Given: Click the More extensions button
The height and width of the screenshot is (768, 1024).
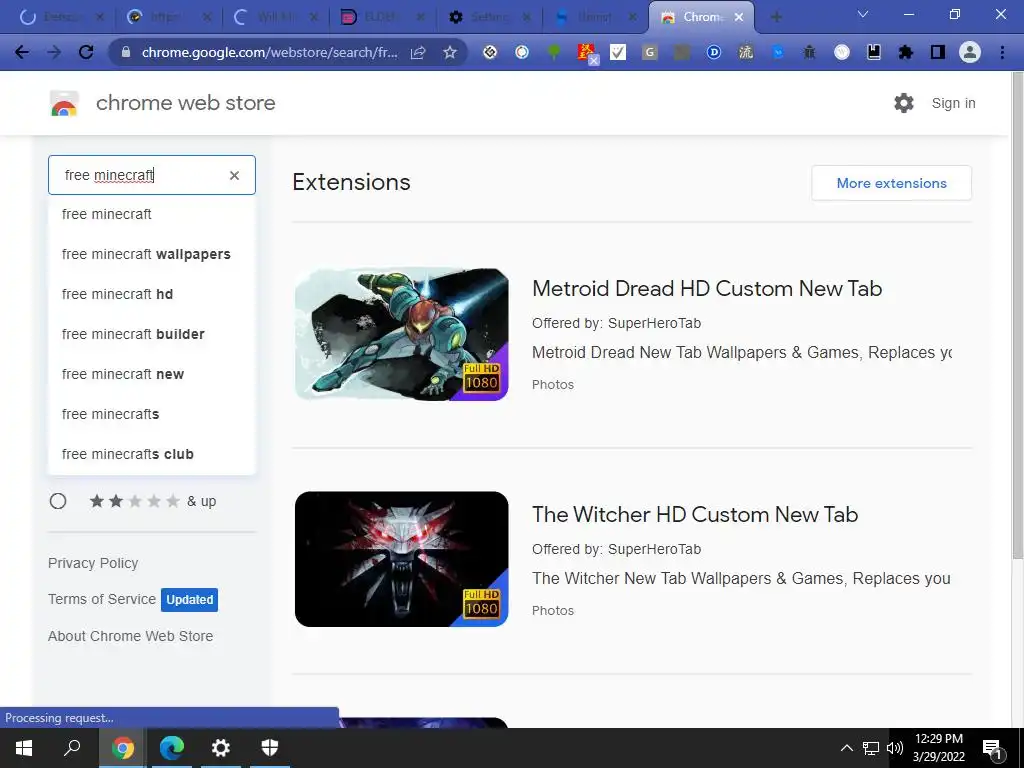Looking at the screenshot, I should [891, 183].
